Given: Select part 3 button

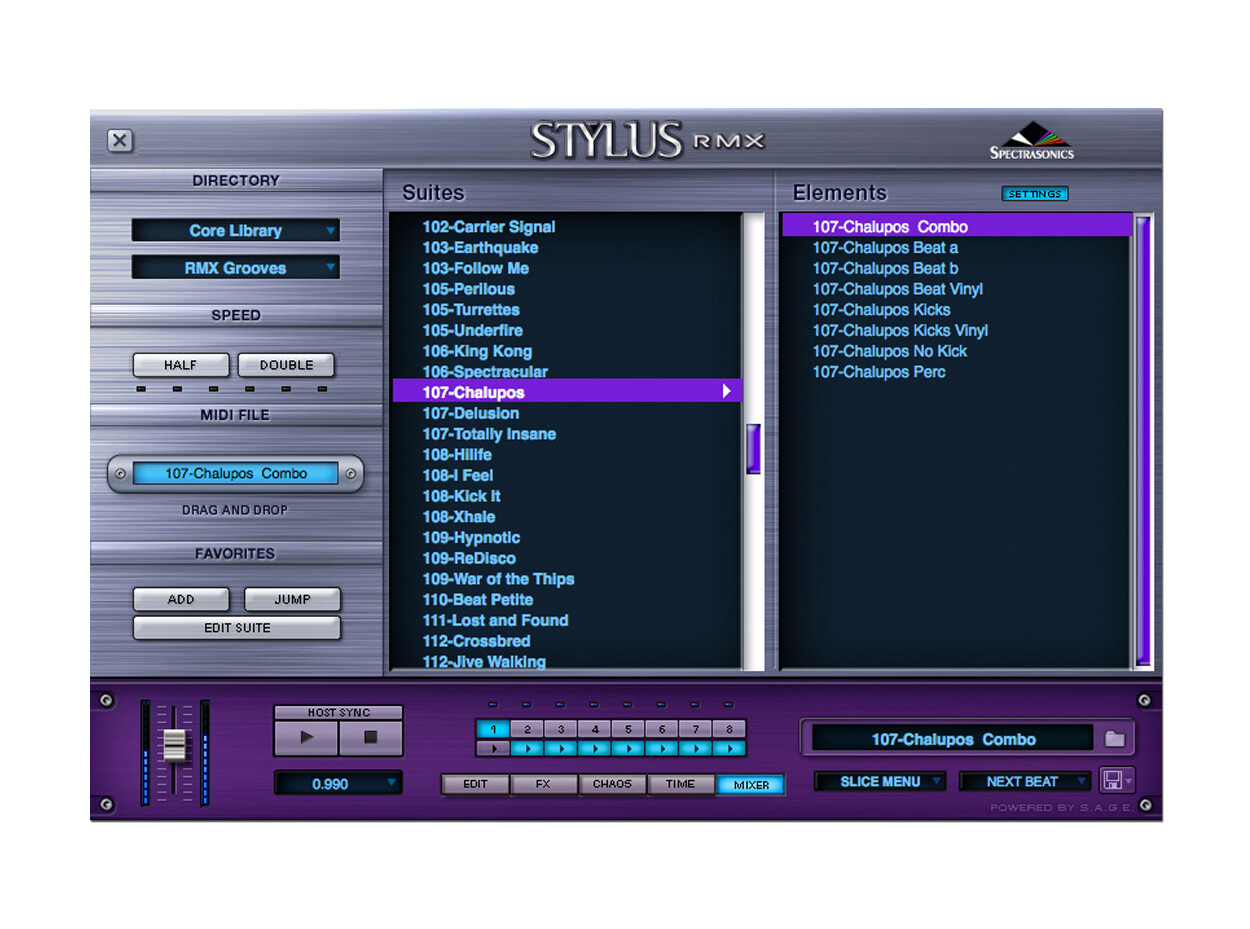Looking at the screenshot, I should (561, 730).
